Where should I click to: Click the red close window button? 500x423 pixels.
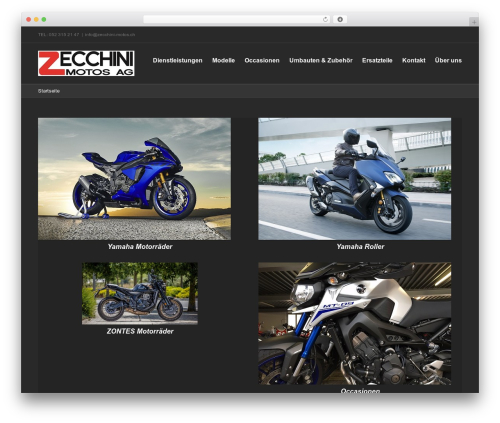pyautogui.click(x=29, y=20)
